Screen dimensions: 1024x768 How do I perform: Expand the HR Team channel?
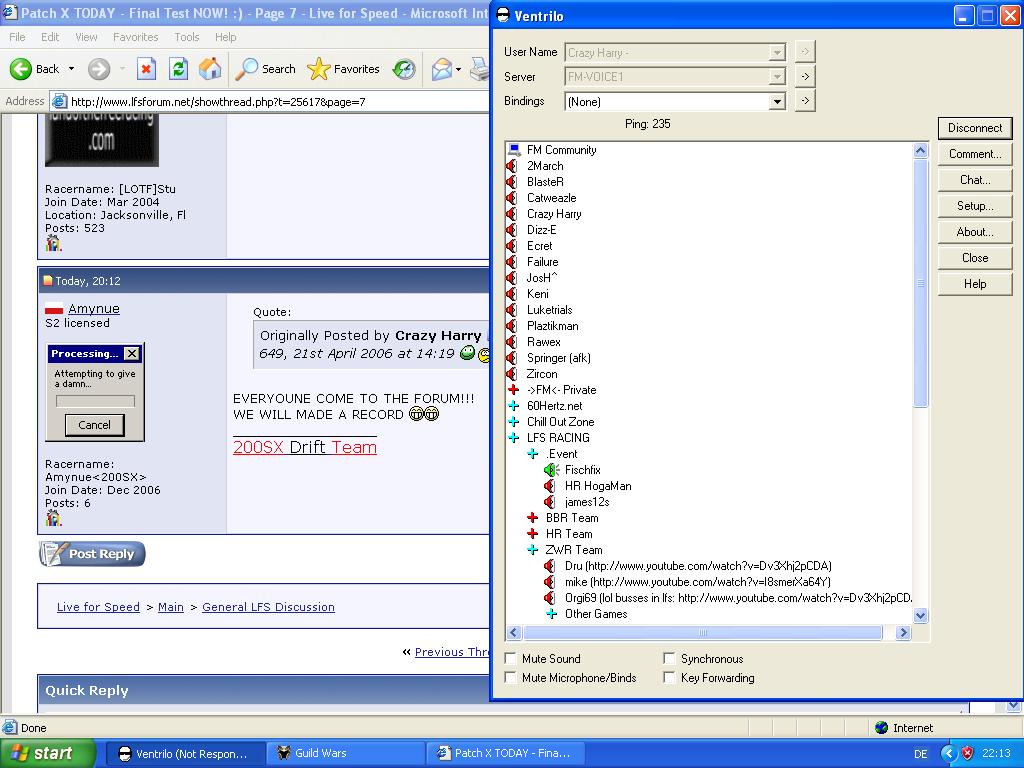click(x=533, y=534)
